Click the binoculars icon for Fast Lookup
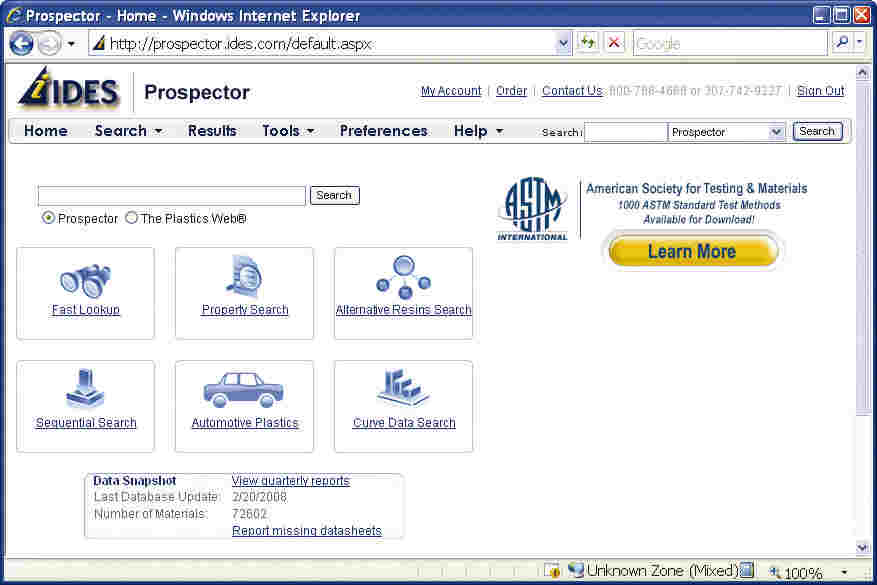This screenshot has height=585, width=877. (85, 281)
